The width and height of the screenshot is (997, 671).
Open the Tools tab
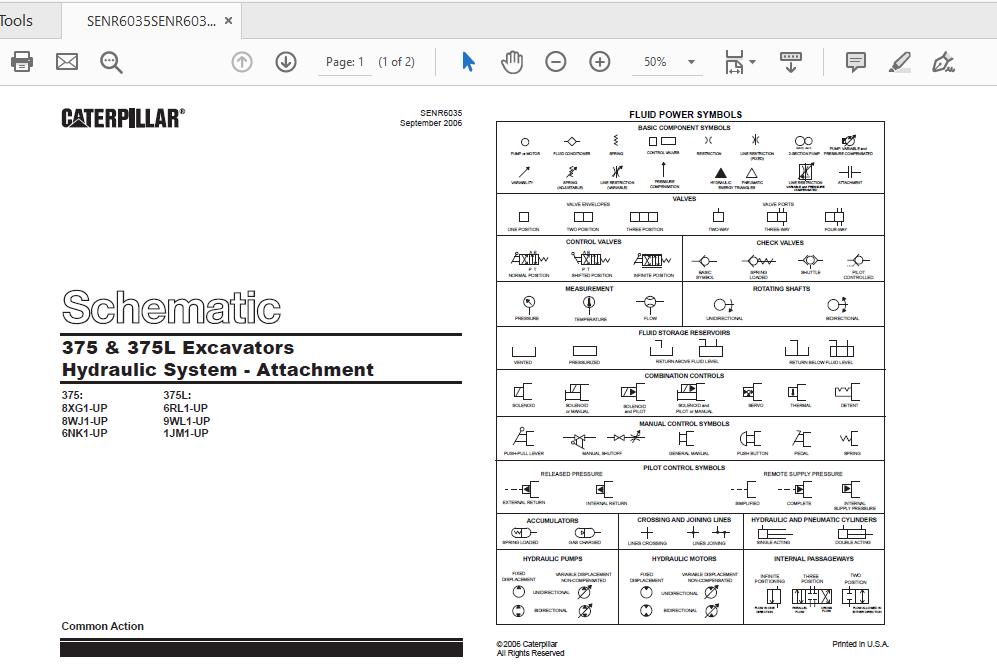point(17,21)
